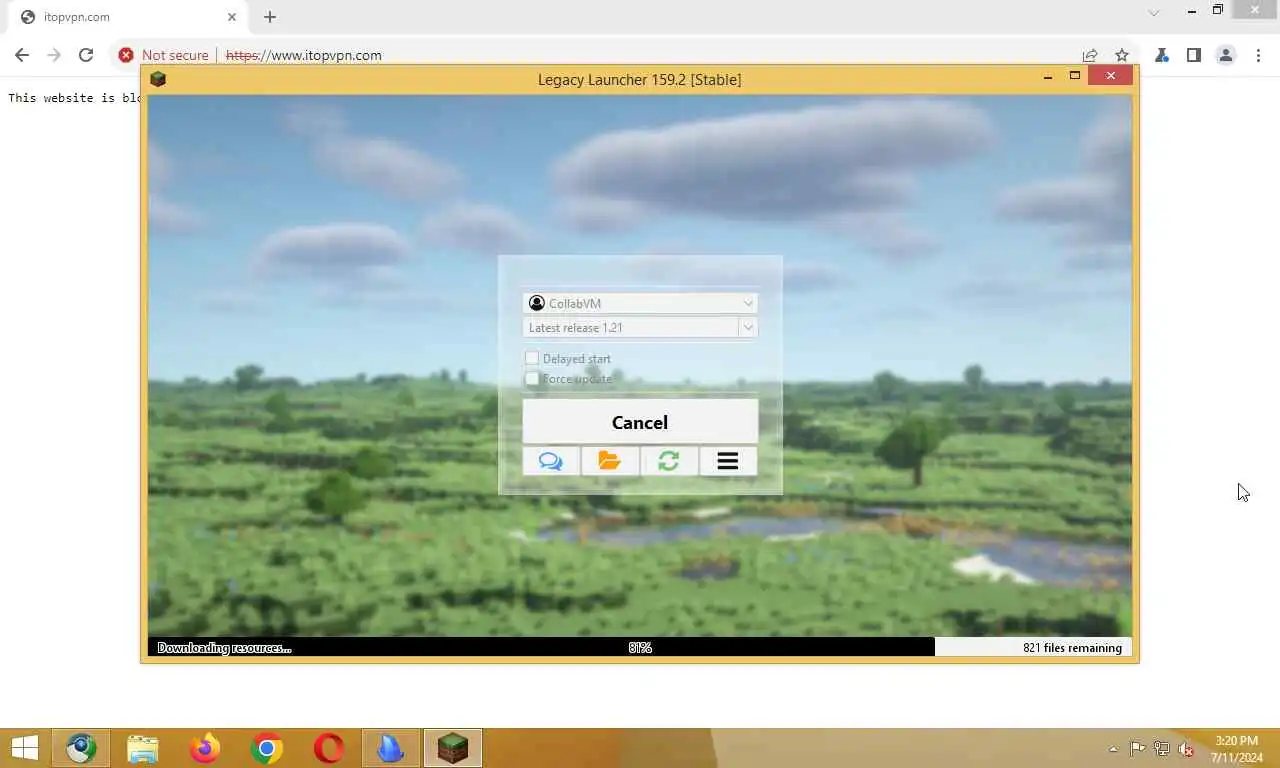The height and width of the screenshot is (768, 1280).
Task: Show hidden tray icons arrow
Action: point(1113,749)
